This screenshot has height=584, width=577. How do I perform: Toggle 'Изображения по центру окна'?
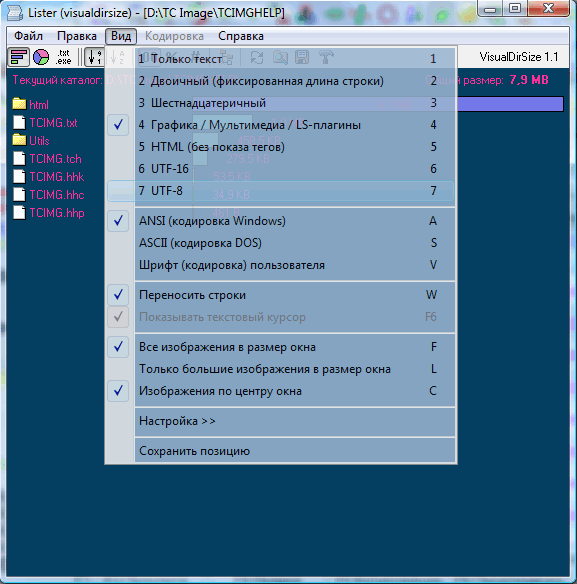[281, 391]
